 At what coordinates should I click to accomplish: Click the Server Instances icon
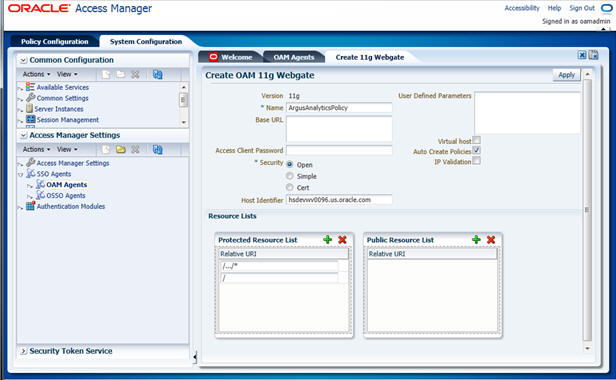[x=29, y=108]
